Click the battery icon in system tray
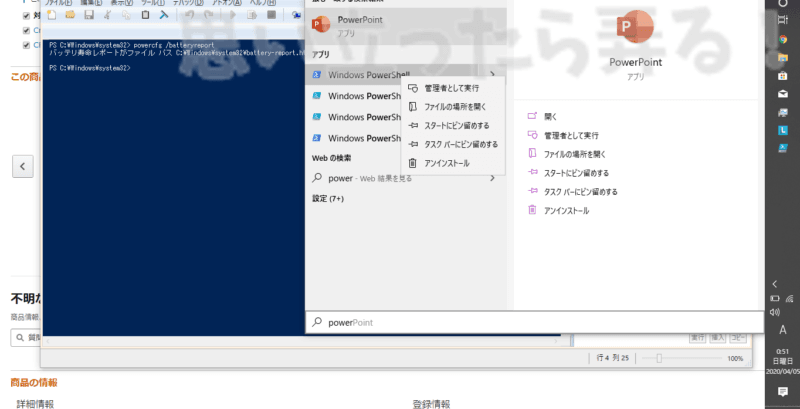Viewport: 800px width, 409px height. [776, 298]
